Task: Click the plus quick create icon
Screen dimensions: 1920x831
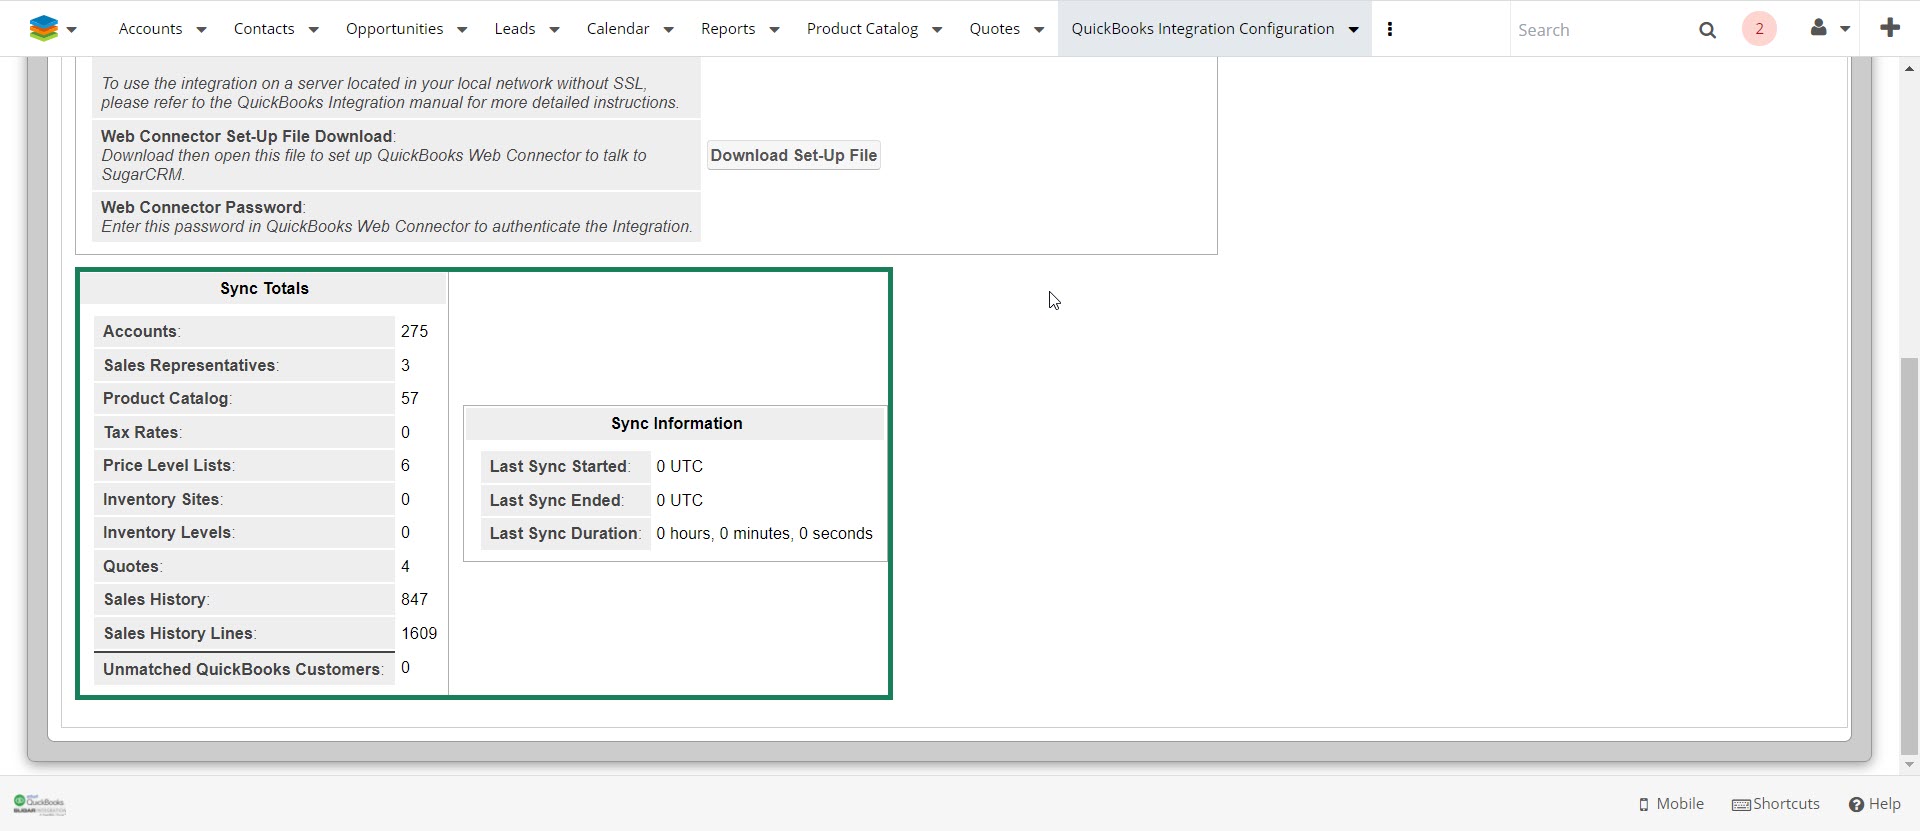Action: point(1889,28)
